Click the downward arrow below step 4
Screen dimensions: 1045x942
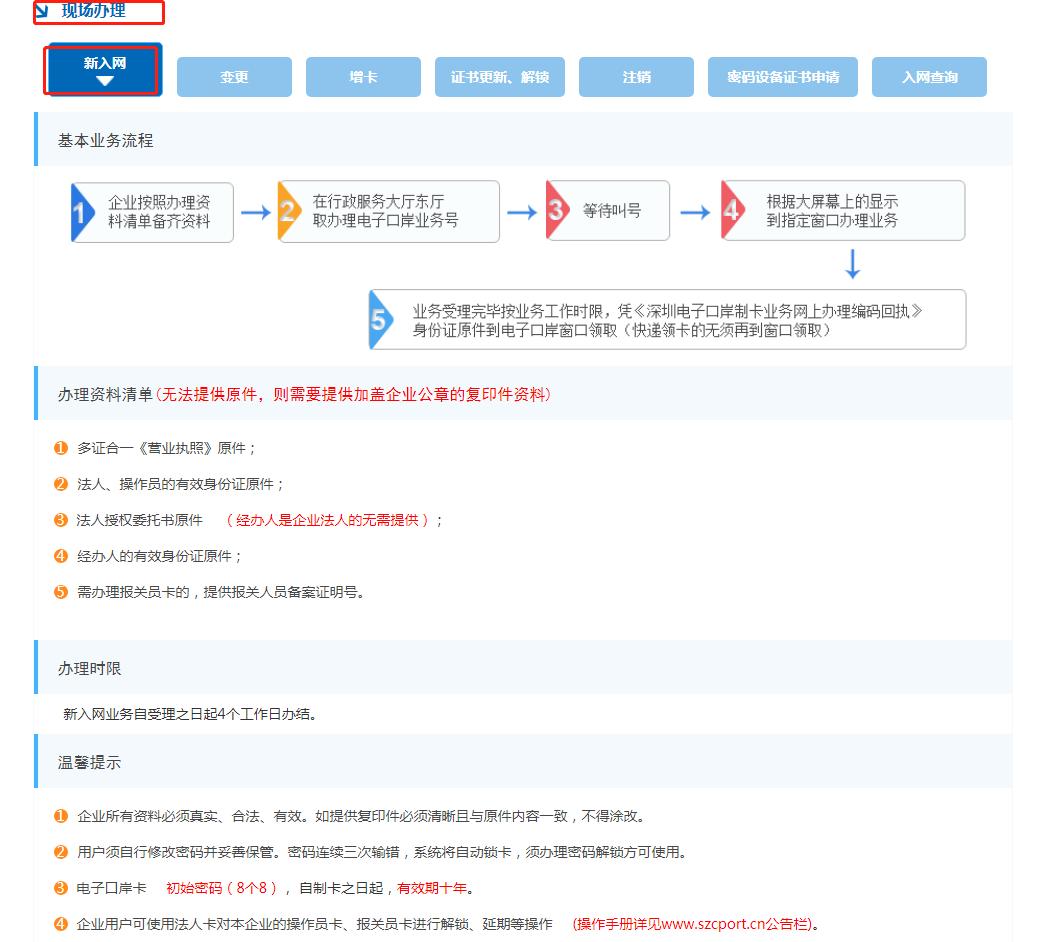click(852, 266)
